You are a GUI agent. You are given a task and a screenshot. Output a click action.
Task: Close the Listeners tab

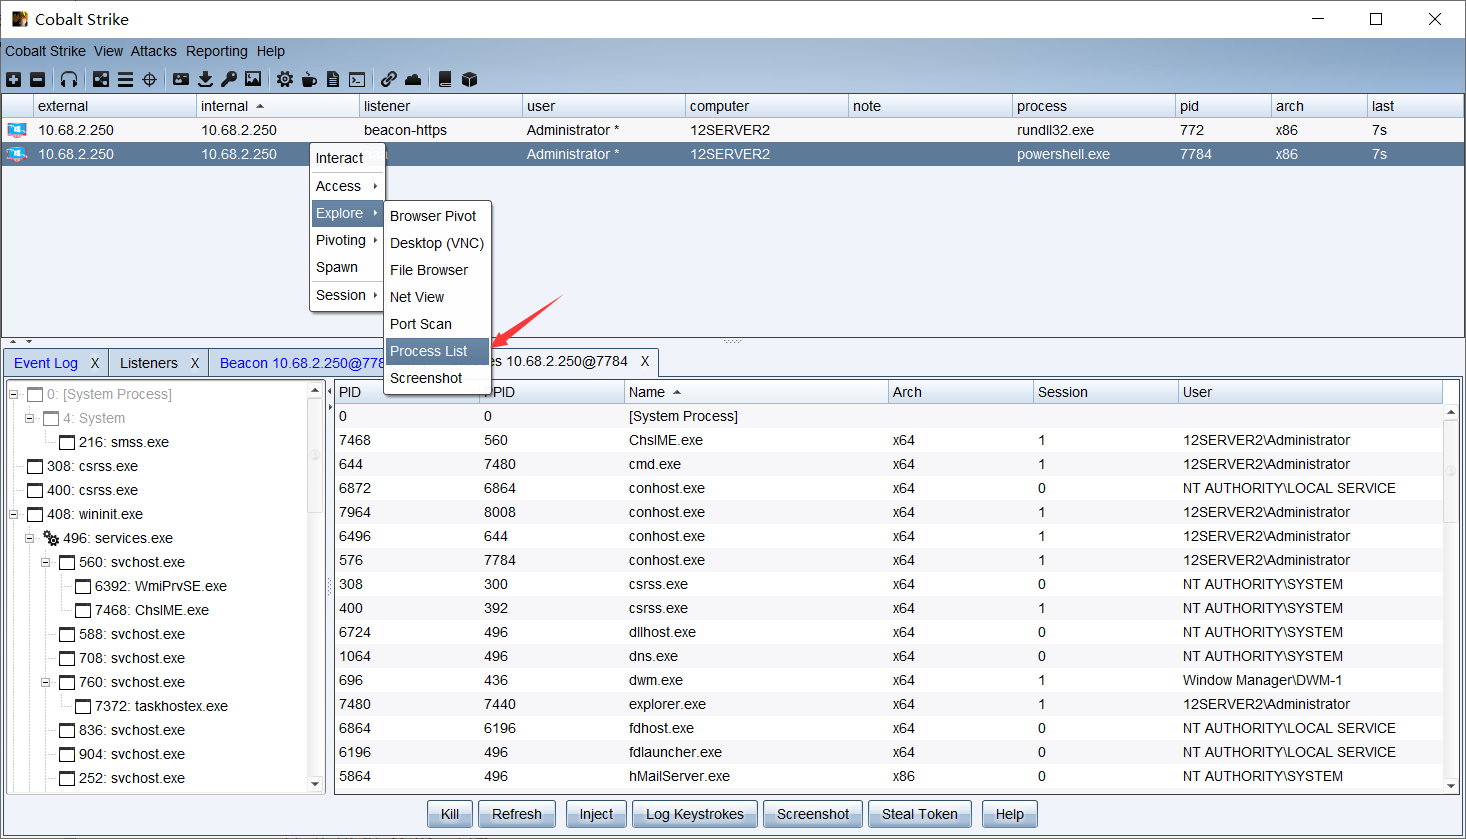[195, 363]
